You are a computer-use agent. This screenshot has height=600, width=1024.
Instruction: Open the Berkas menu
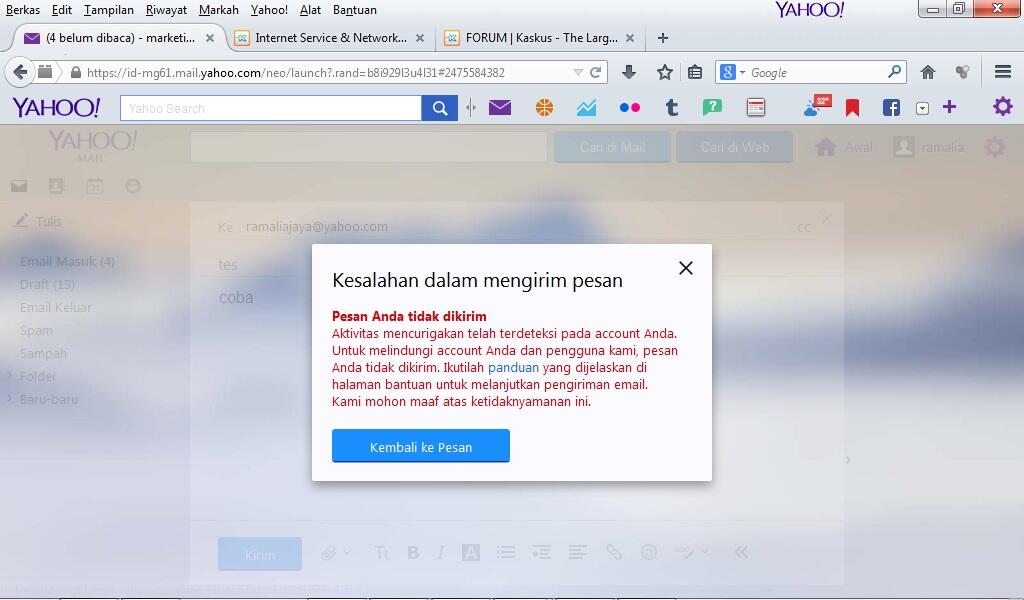tap(23, 10)
